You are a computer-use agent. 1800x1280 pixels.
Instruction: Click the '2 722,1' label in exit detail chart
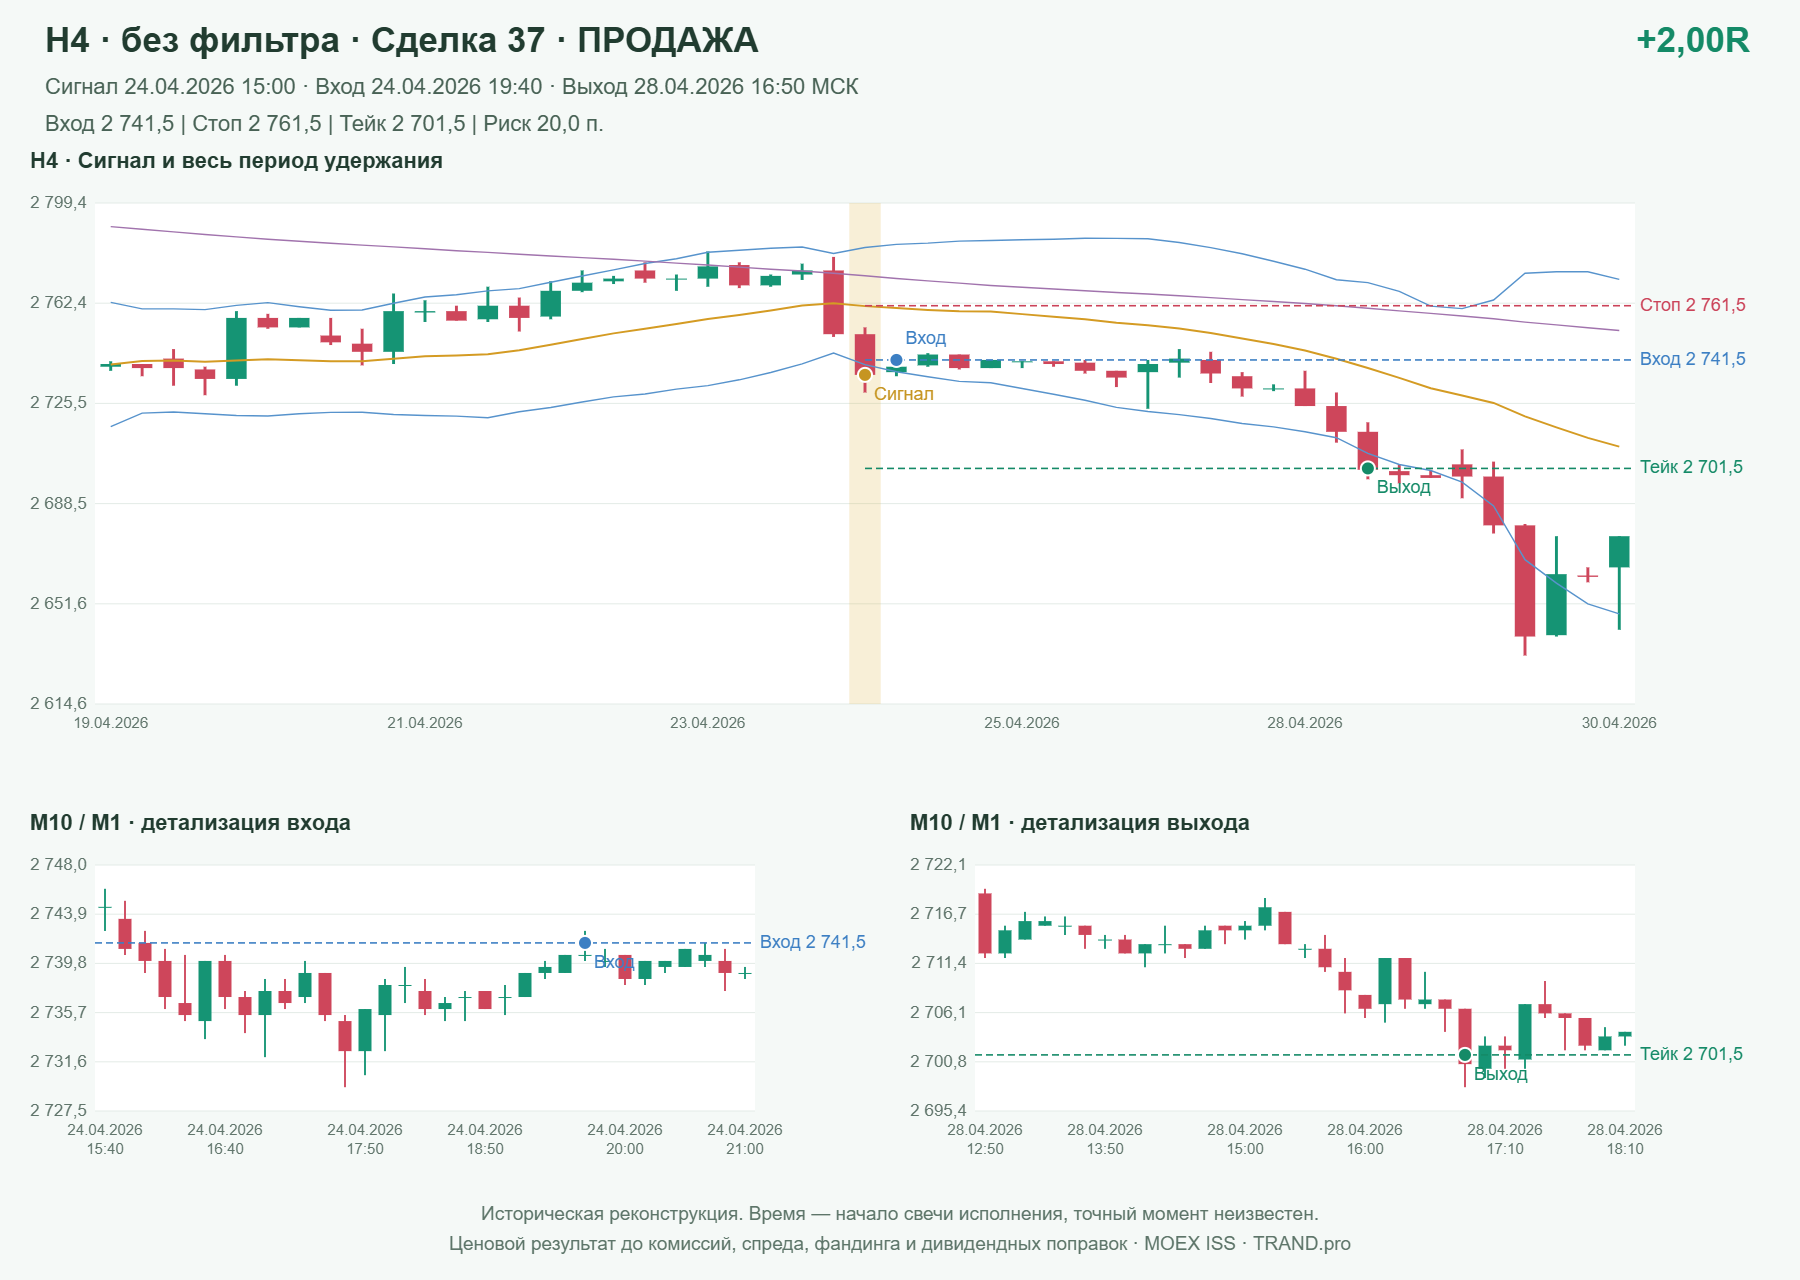[938, 865]
